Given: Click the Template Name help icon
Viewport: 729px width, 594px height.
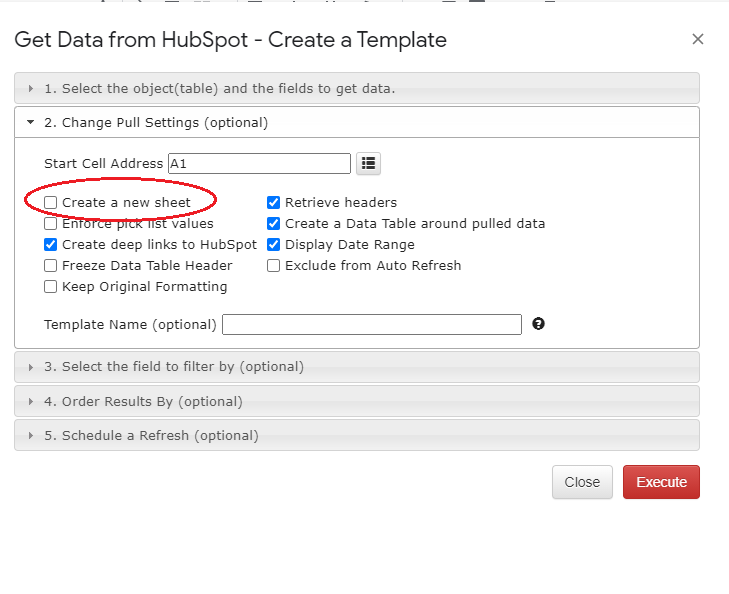Looking at the screenshot, I should (538, 324).
